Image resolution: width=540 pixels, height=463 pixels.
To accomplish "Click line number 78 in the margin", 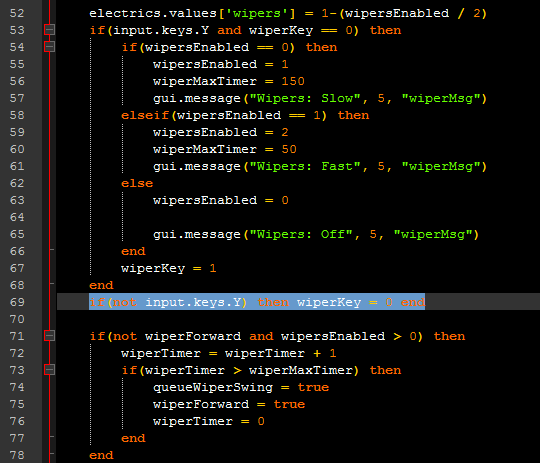I will [x=17, y=455].
